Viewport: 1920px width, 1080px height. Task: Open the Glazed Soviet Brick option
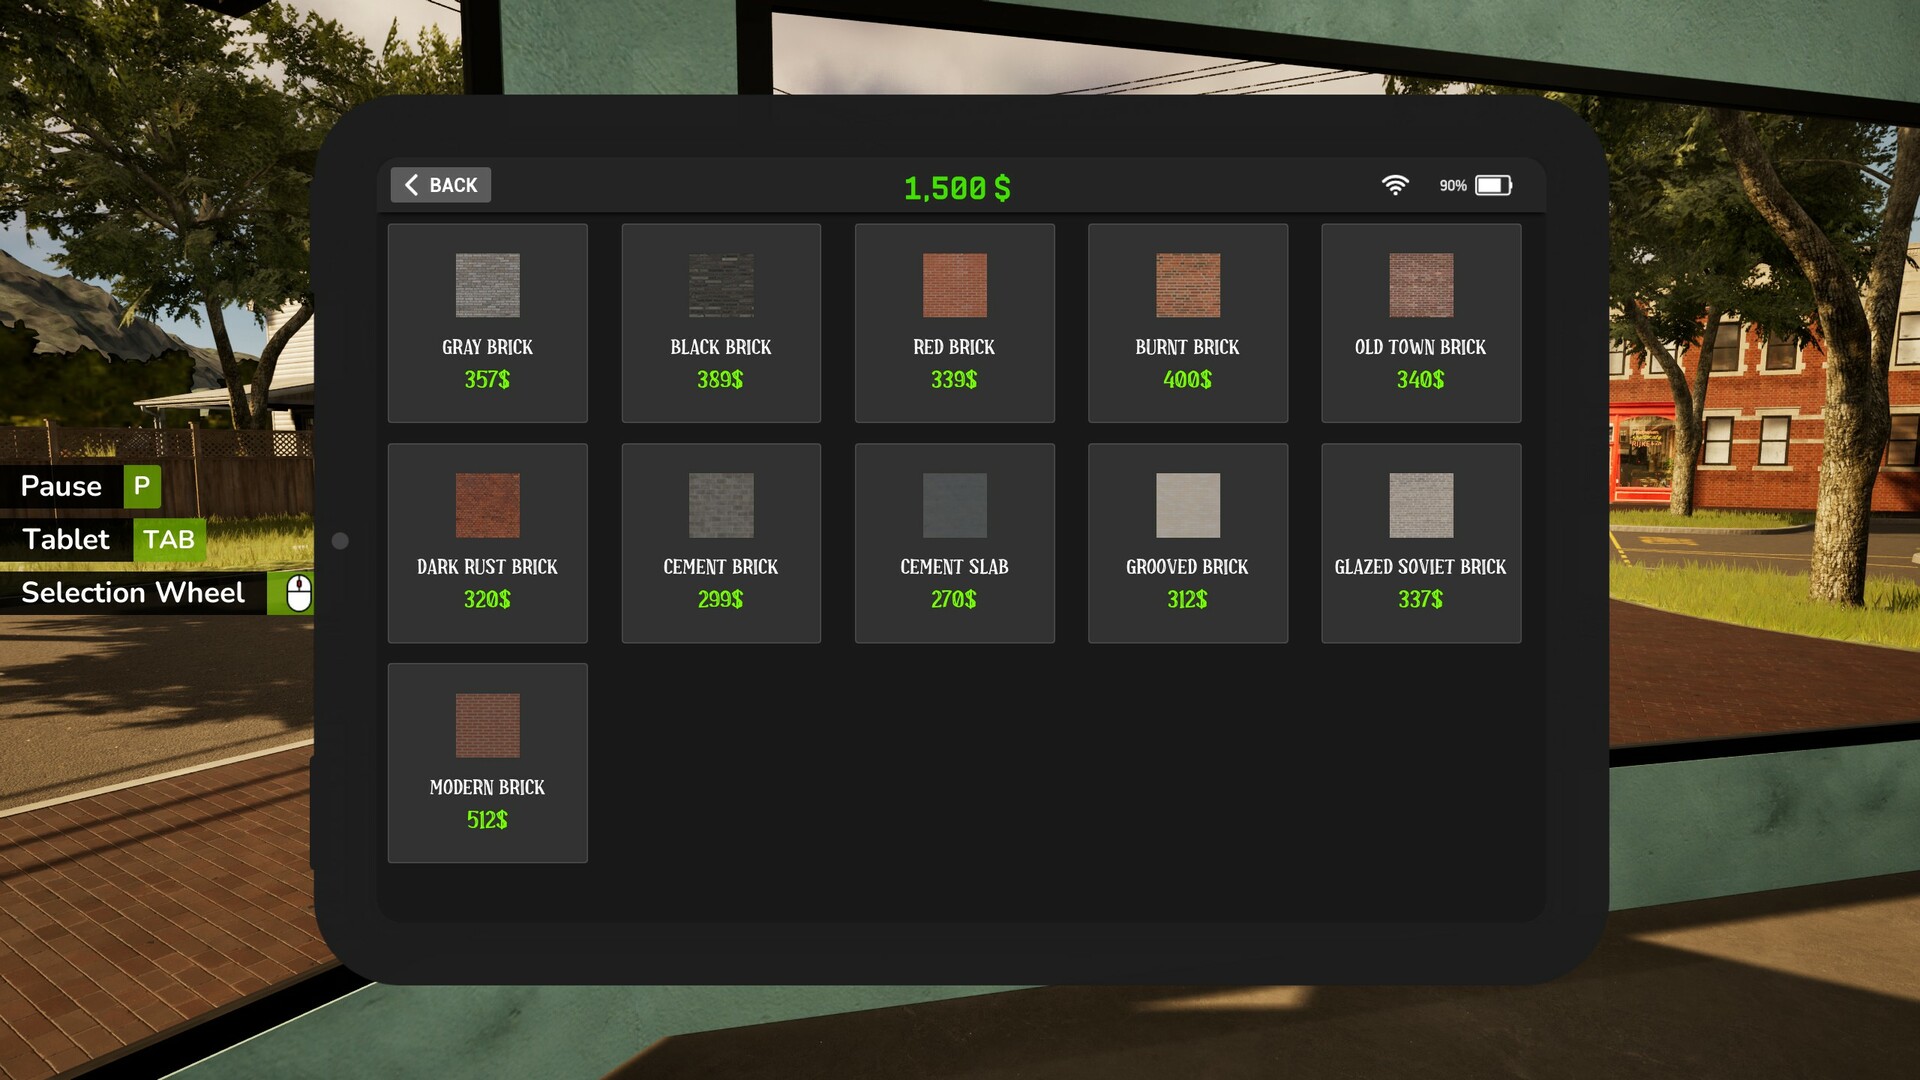[x=1421, y=543]
